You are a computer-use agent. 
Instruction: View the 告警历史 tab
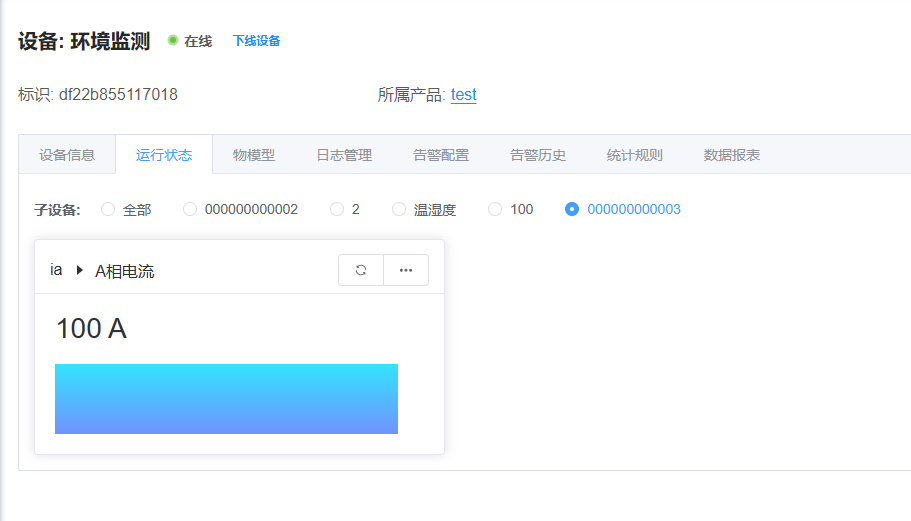click(x=538, y=155)
